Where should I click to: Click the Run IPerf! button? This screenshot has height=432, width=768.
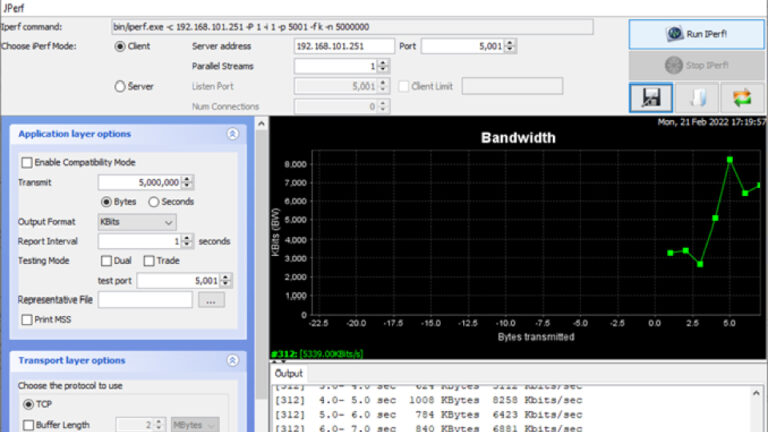pos(696,34)
